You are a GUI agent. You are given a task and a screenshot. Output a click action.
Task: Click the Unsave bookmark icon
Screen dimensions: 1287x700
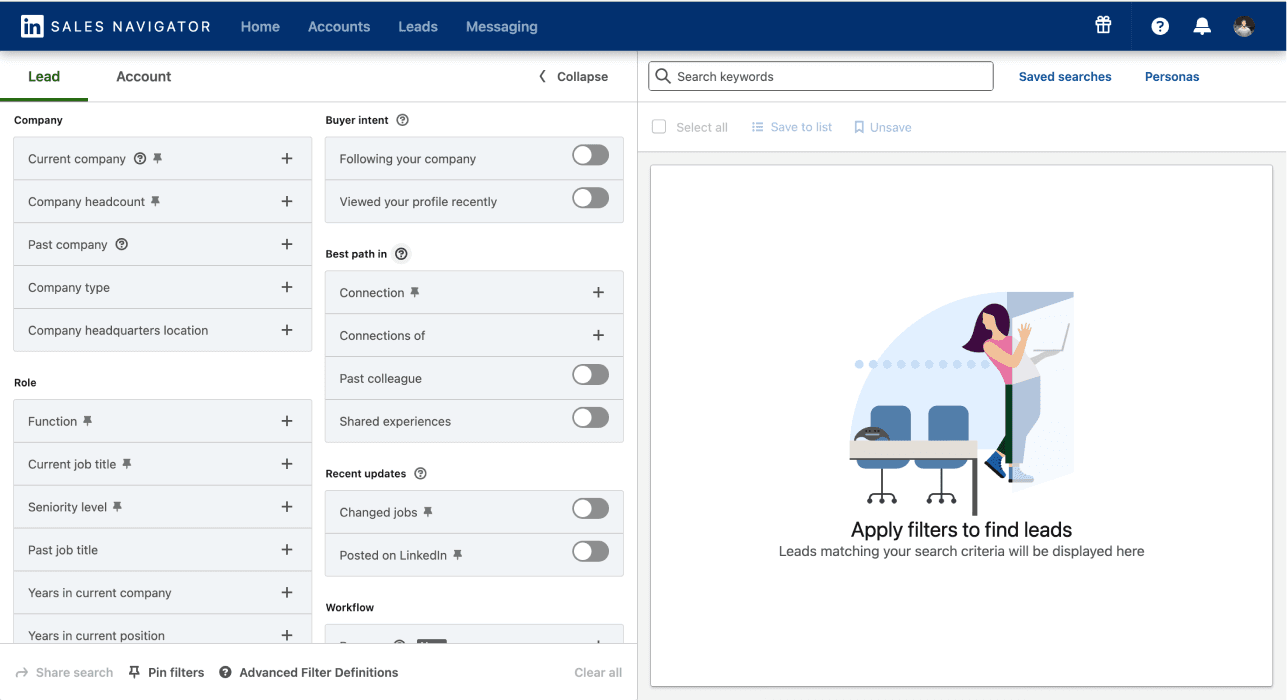[858, 127]
